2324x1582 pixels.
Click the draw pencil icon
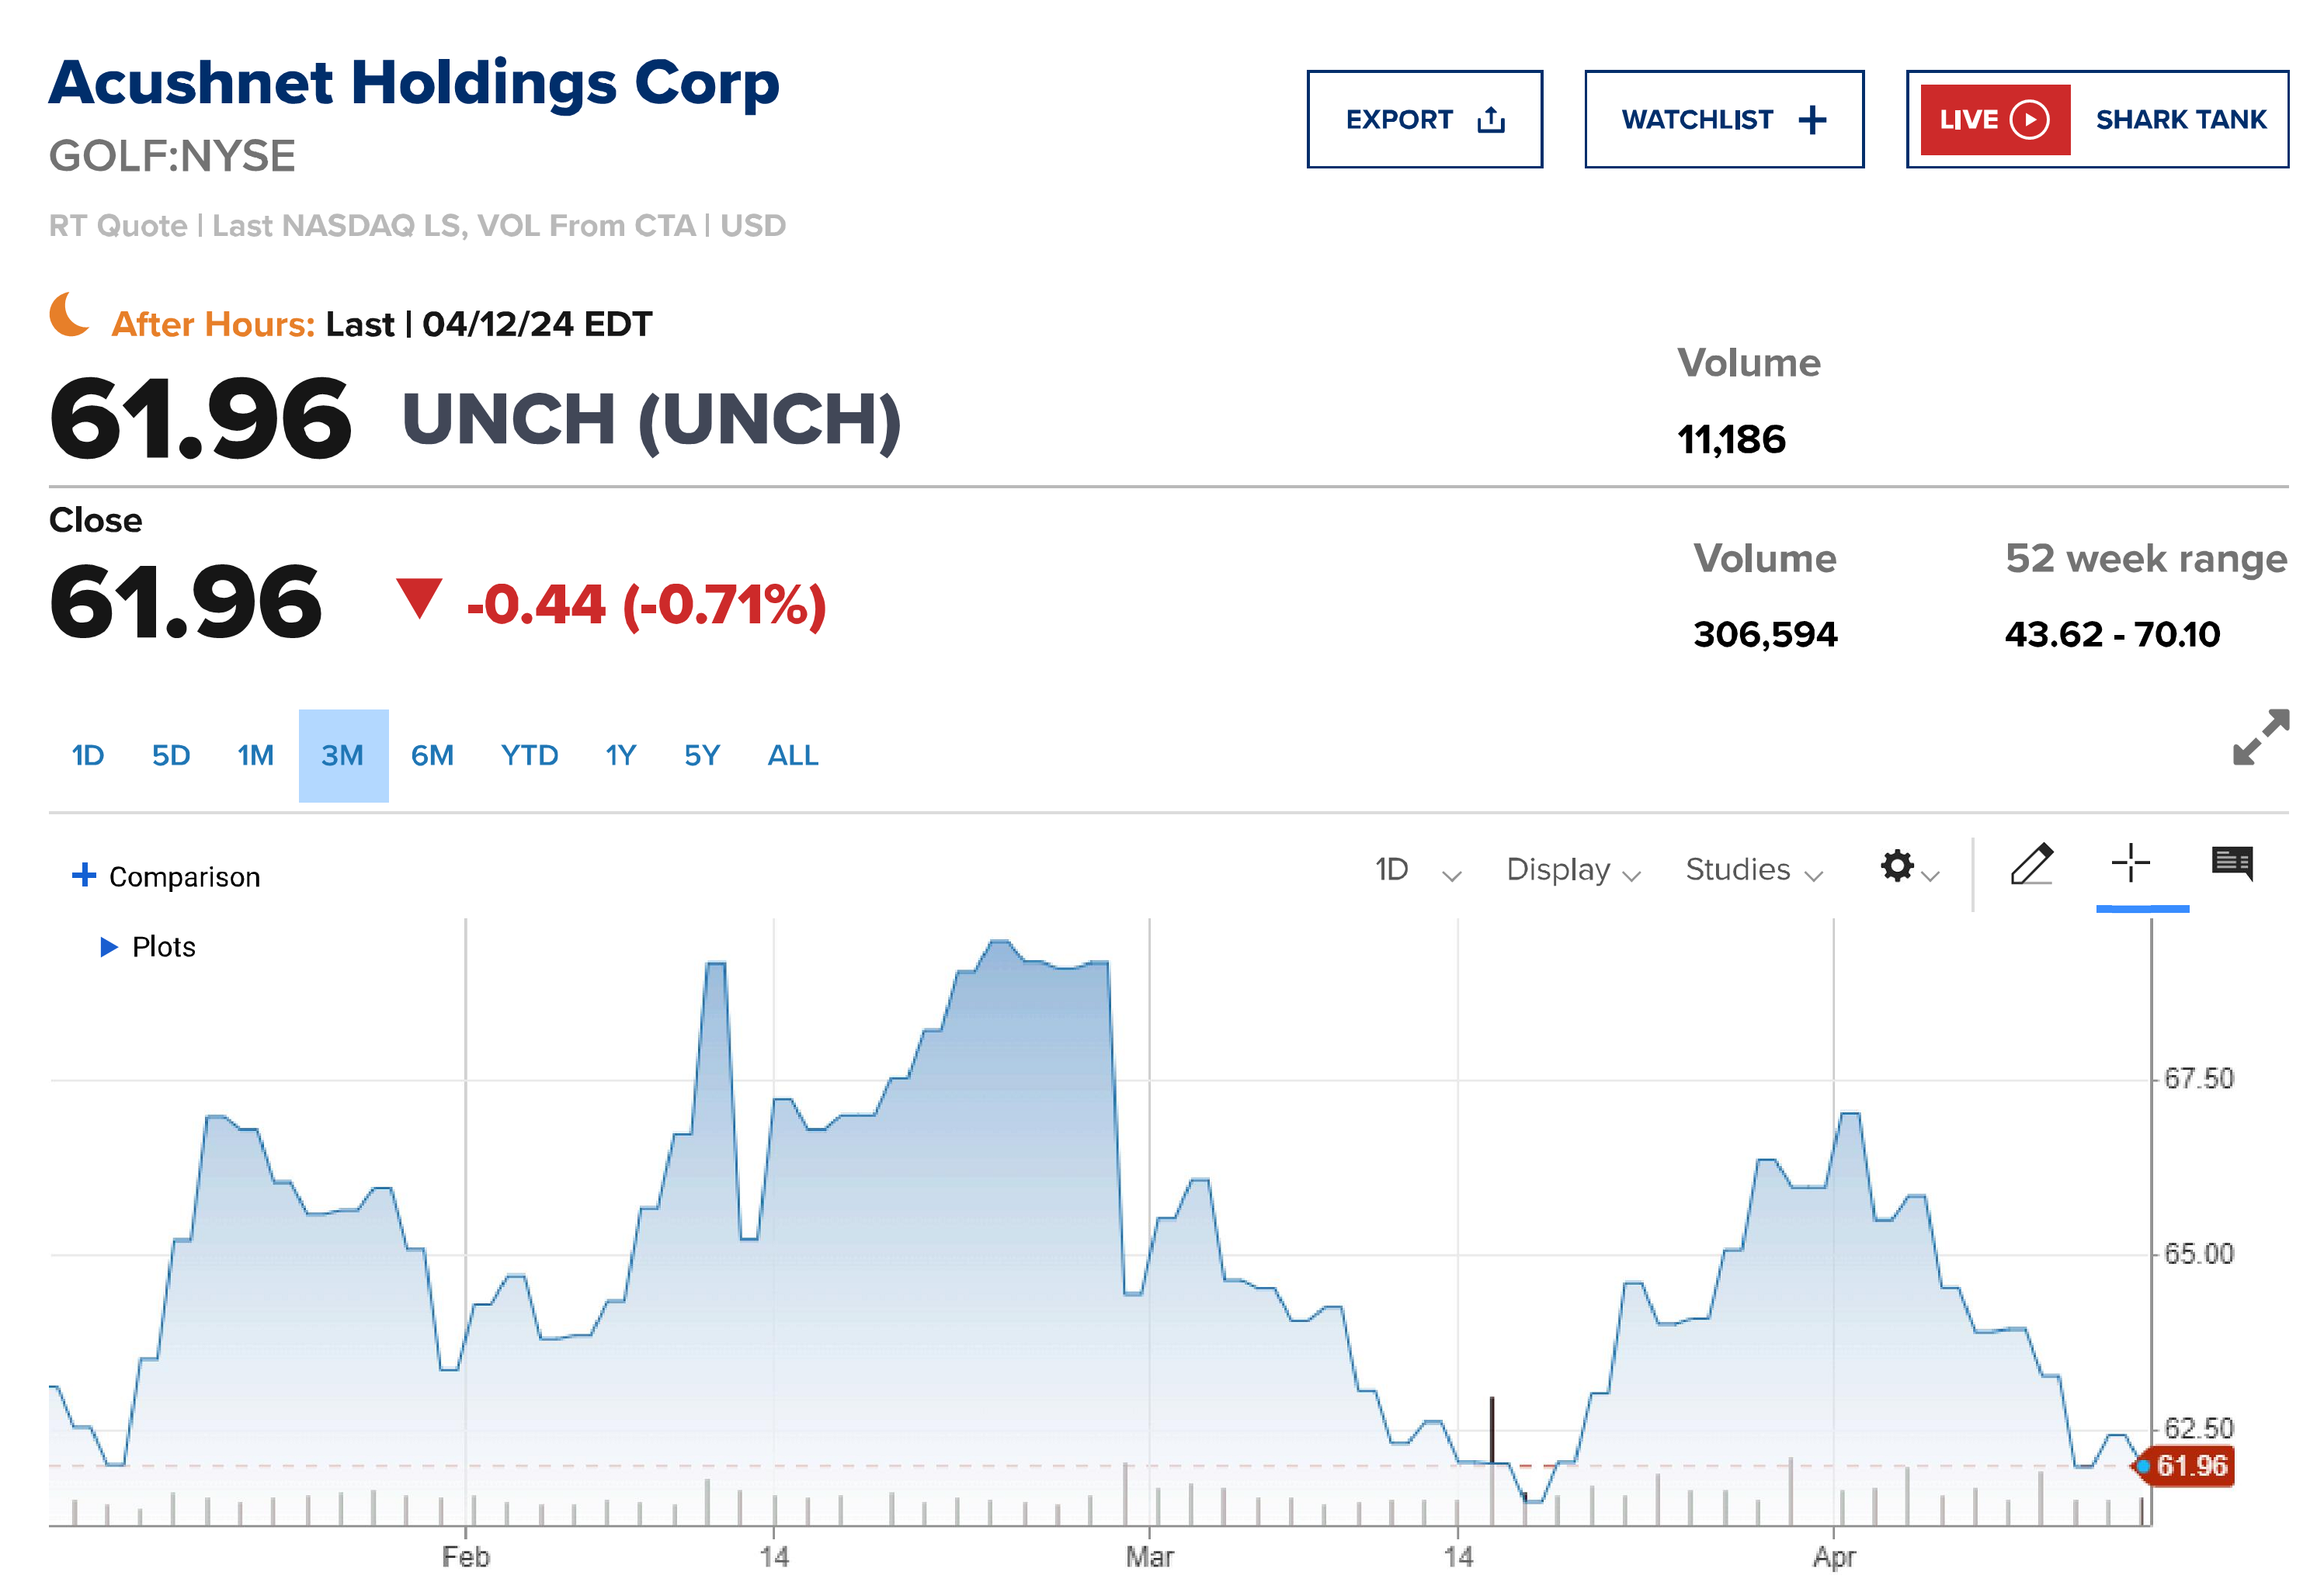pyautogui.click(x=2031, y=865)
